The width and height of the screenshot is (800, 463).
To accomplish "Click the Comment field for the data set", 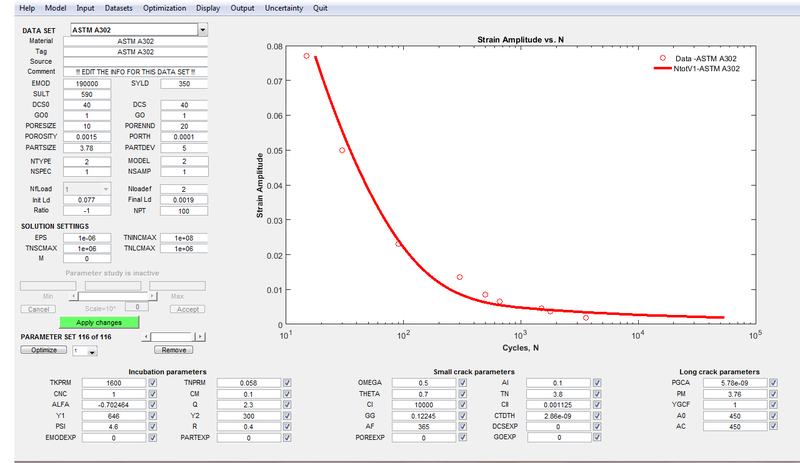I will tap(135, 72).
